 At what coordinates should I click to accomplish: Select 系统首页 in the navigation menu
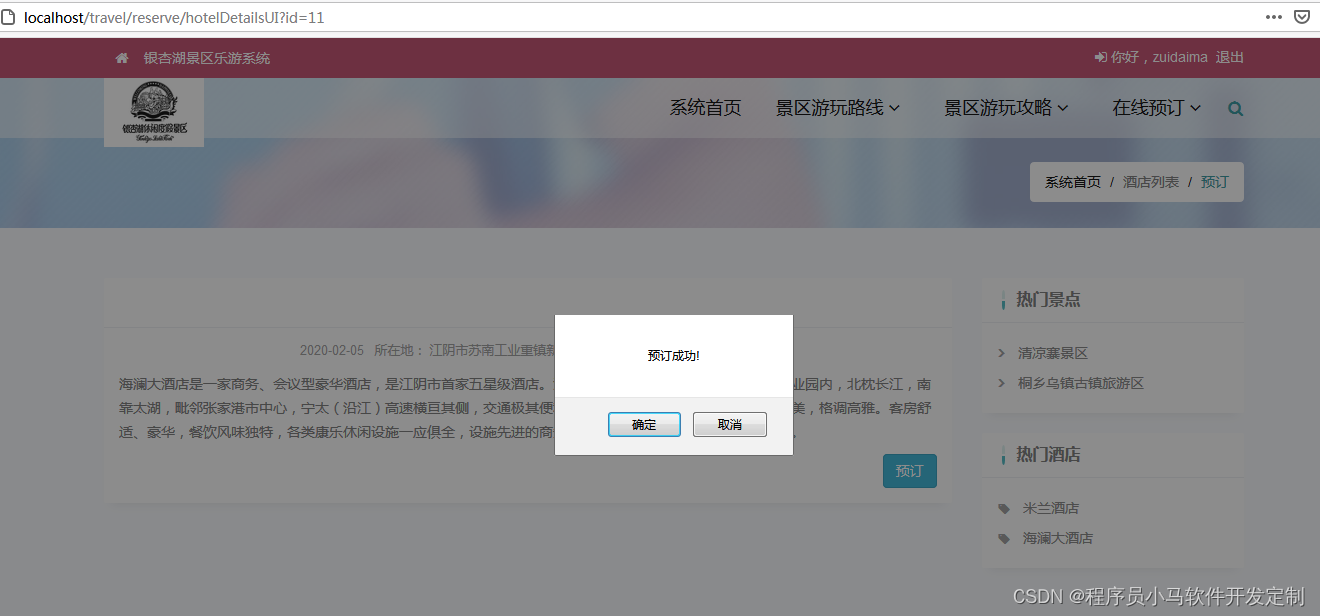(x=706, y=107)
